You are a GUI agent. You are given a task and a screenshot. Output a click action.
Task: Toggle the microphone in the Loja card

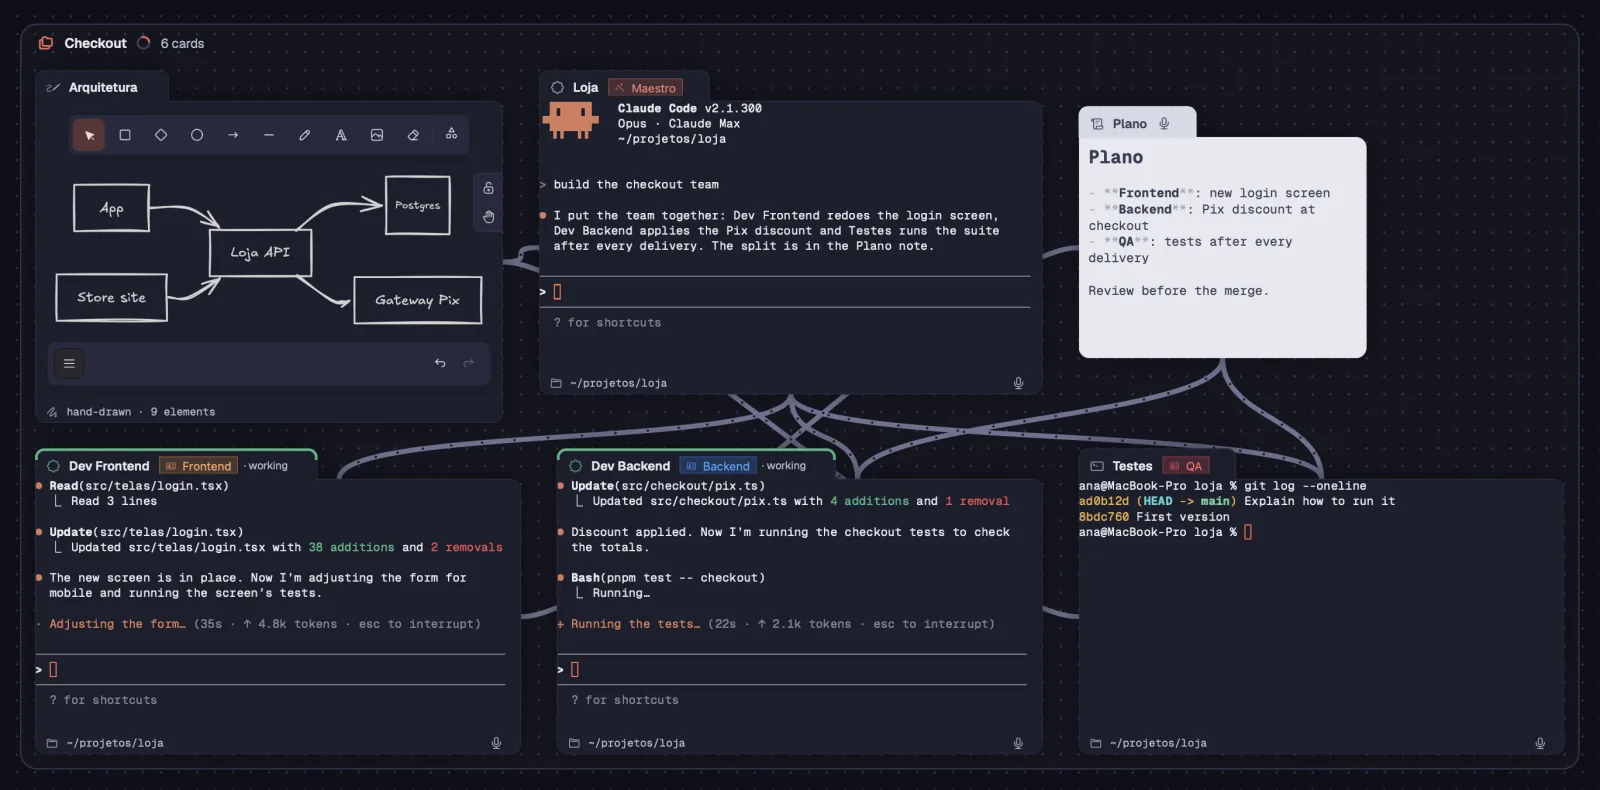[1018, 383]
